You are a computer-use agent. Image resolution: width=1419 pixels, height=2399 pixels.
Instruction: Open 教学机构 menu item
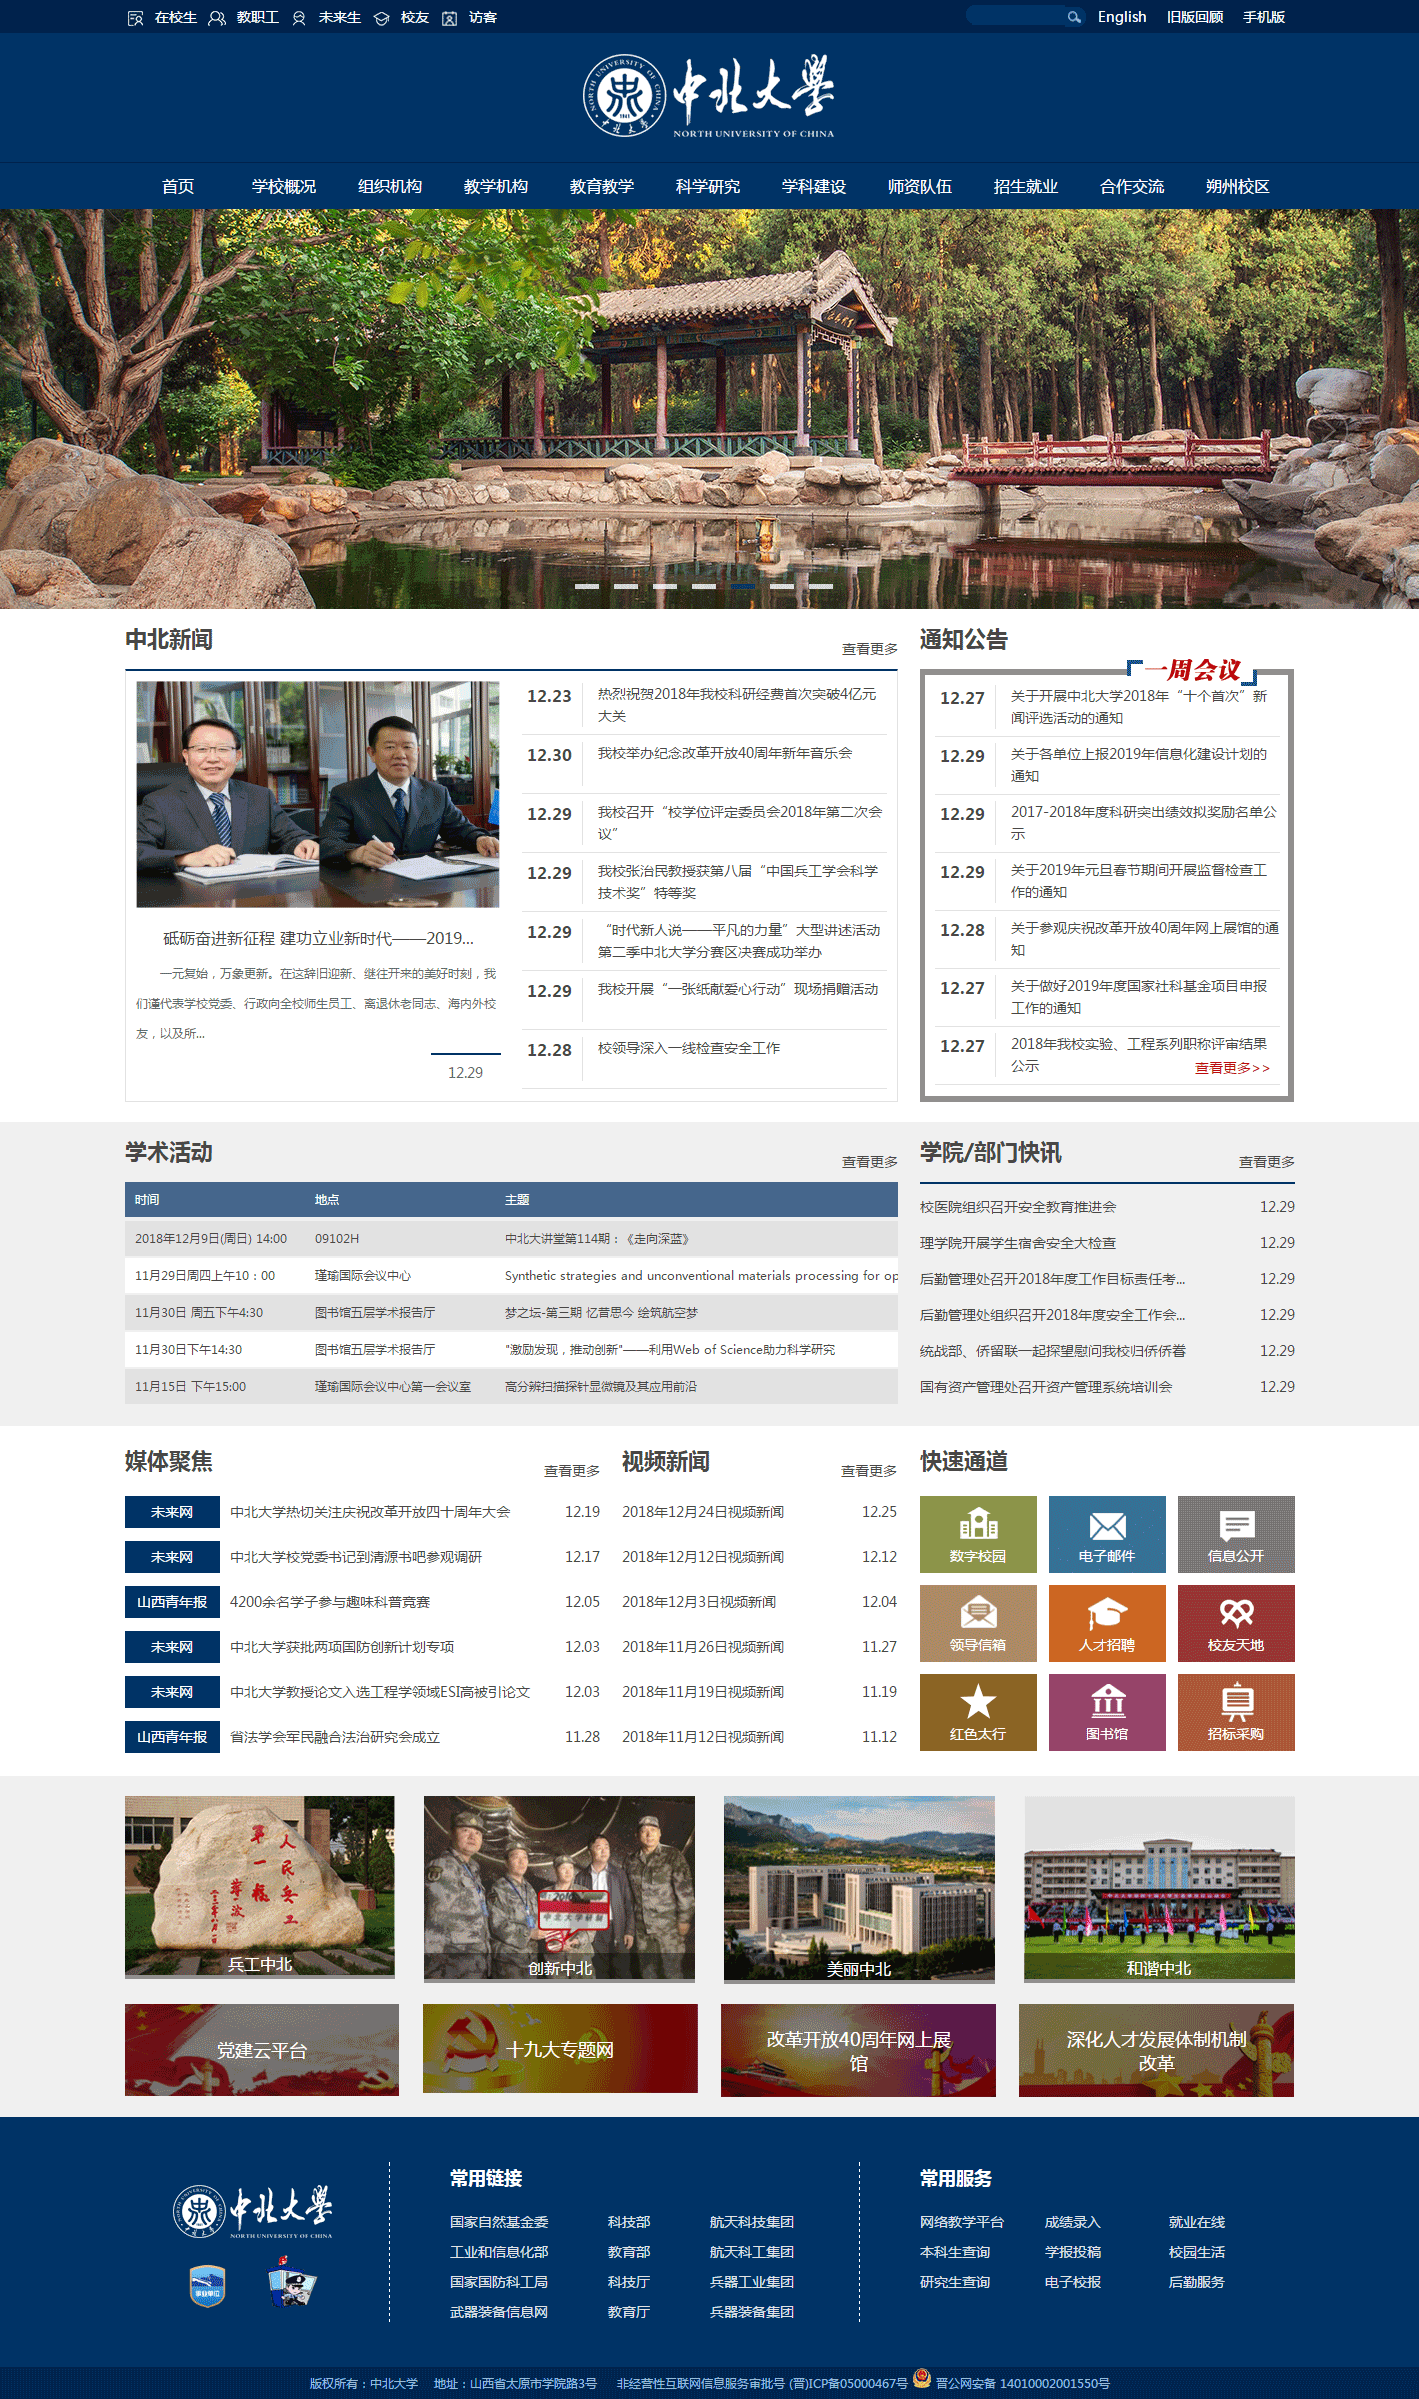[x=496, y=187]
